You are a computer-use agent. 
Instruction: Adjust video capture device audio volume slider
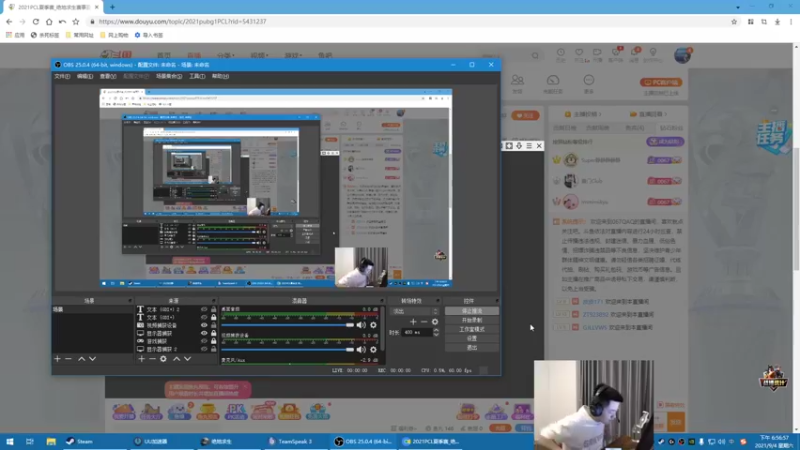288,349
